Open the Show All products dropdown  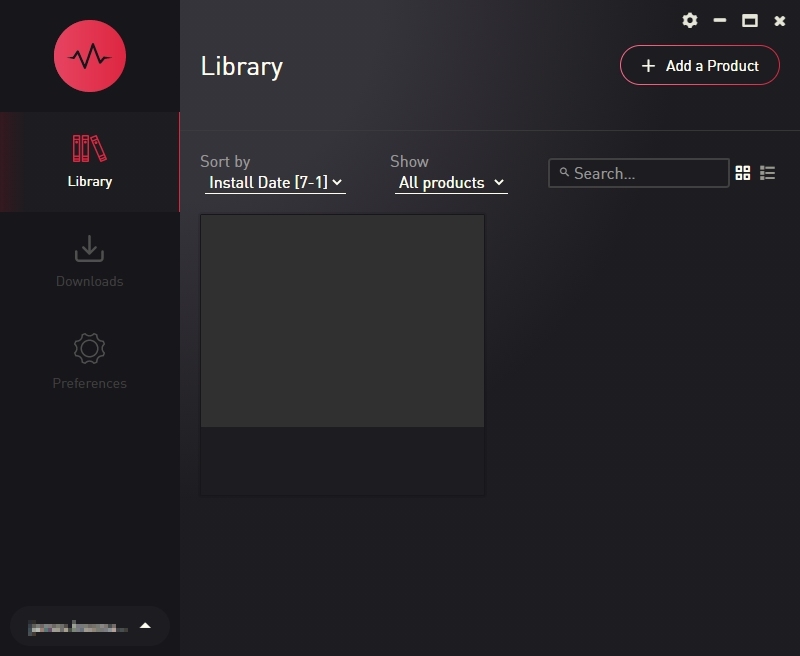point(451,183)
